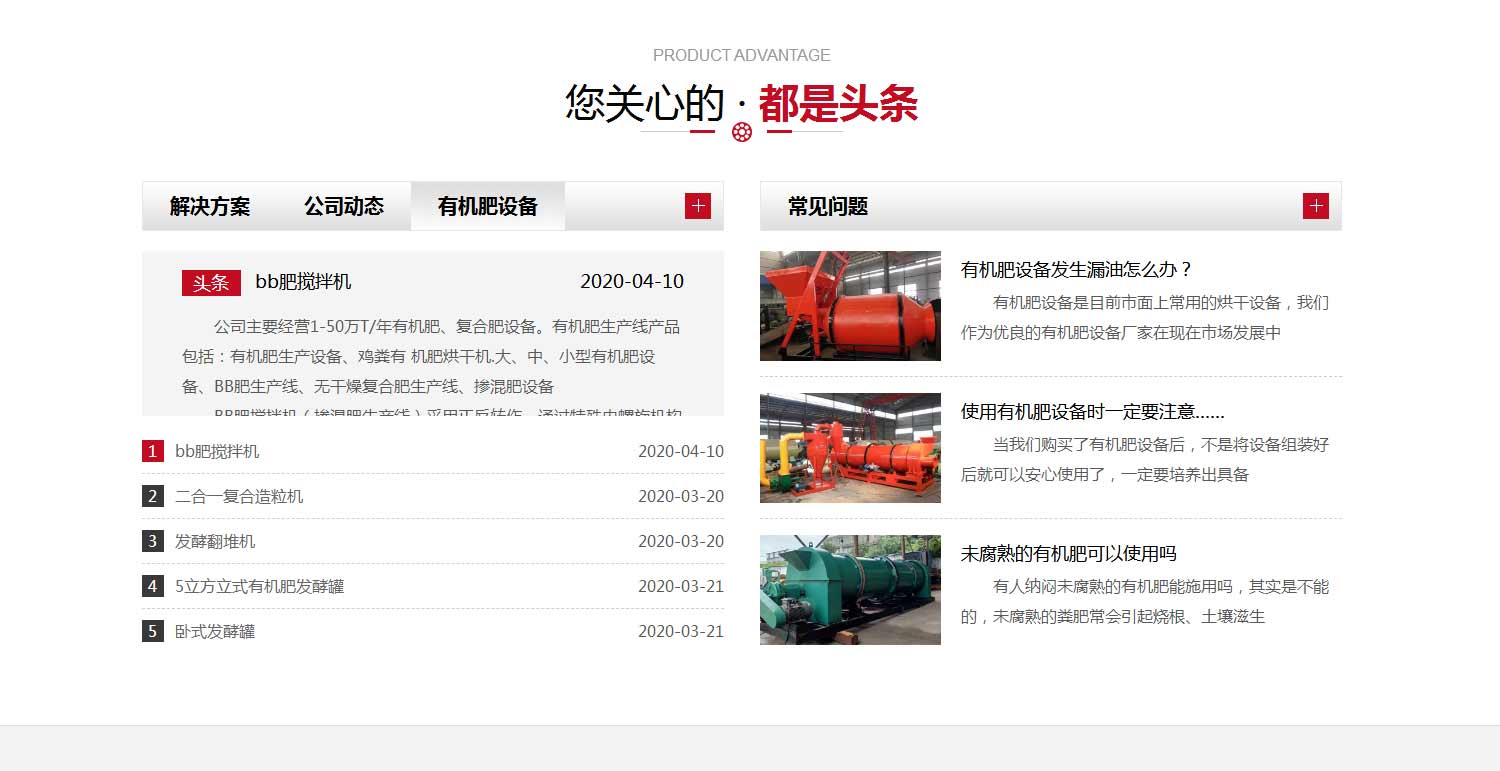Click date 2020-03-20 of 二合一复合造粒机 row
This screenshot has width=1500, height=771.
click(x=681, y=496)
